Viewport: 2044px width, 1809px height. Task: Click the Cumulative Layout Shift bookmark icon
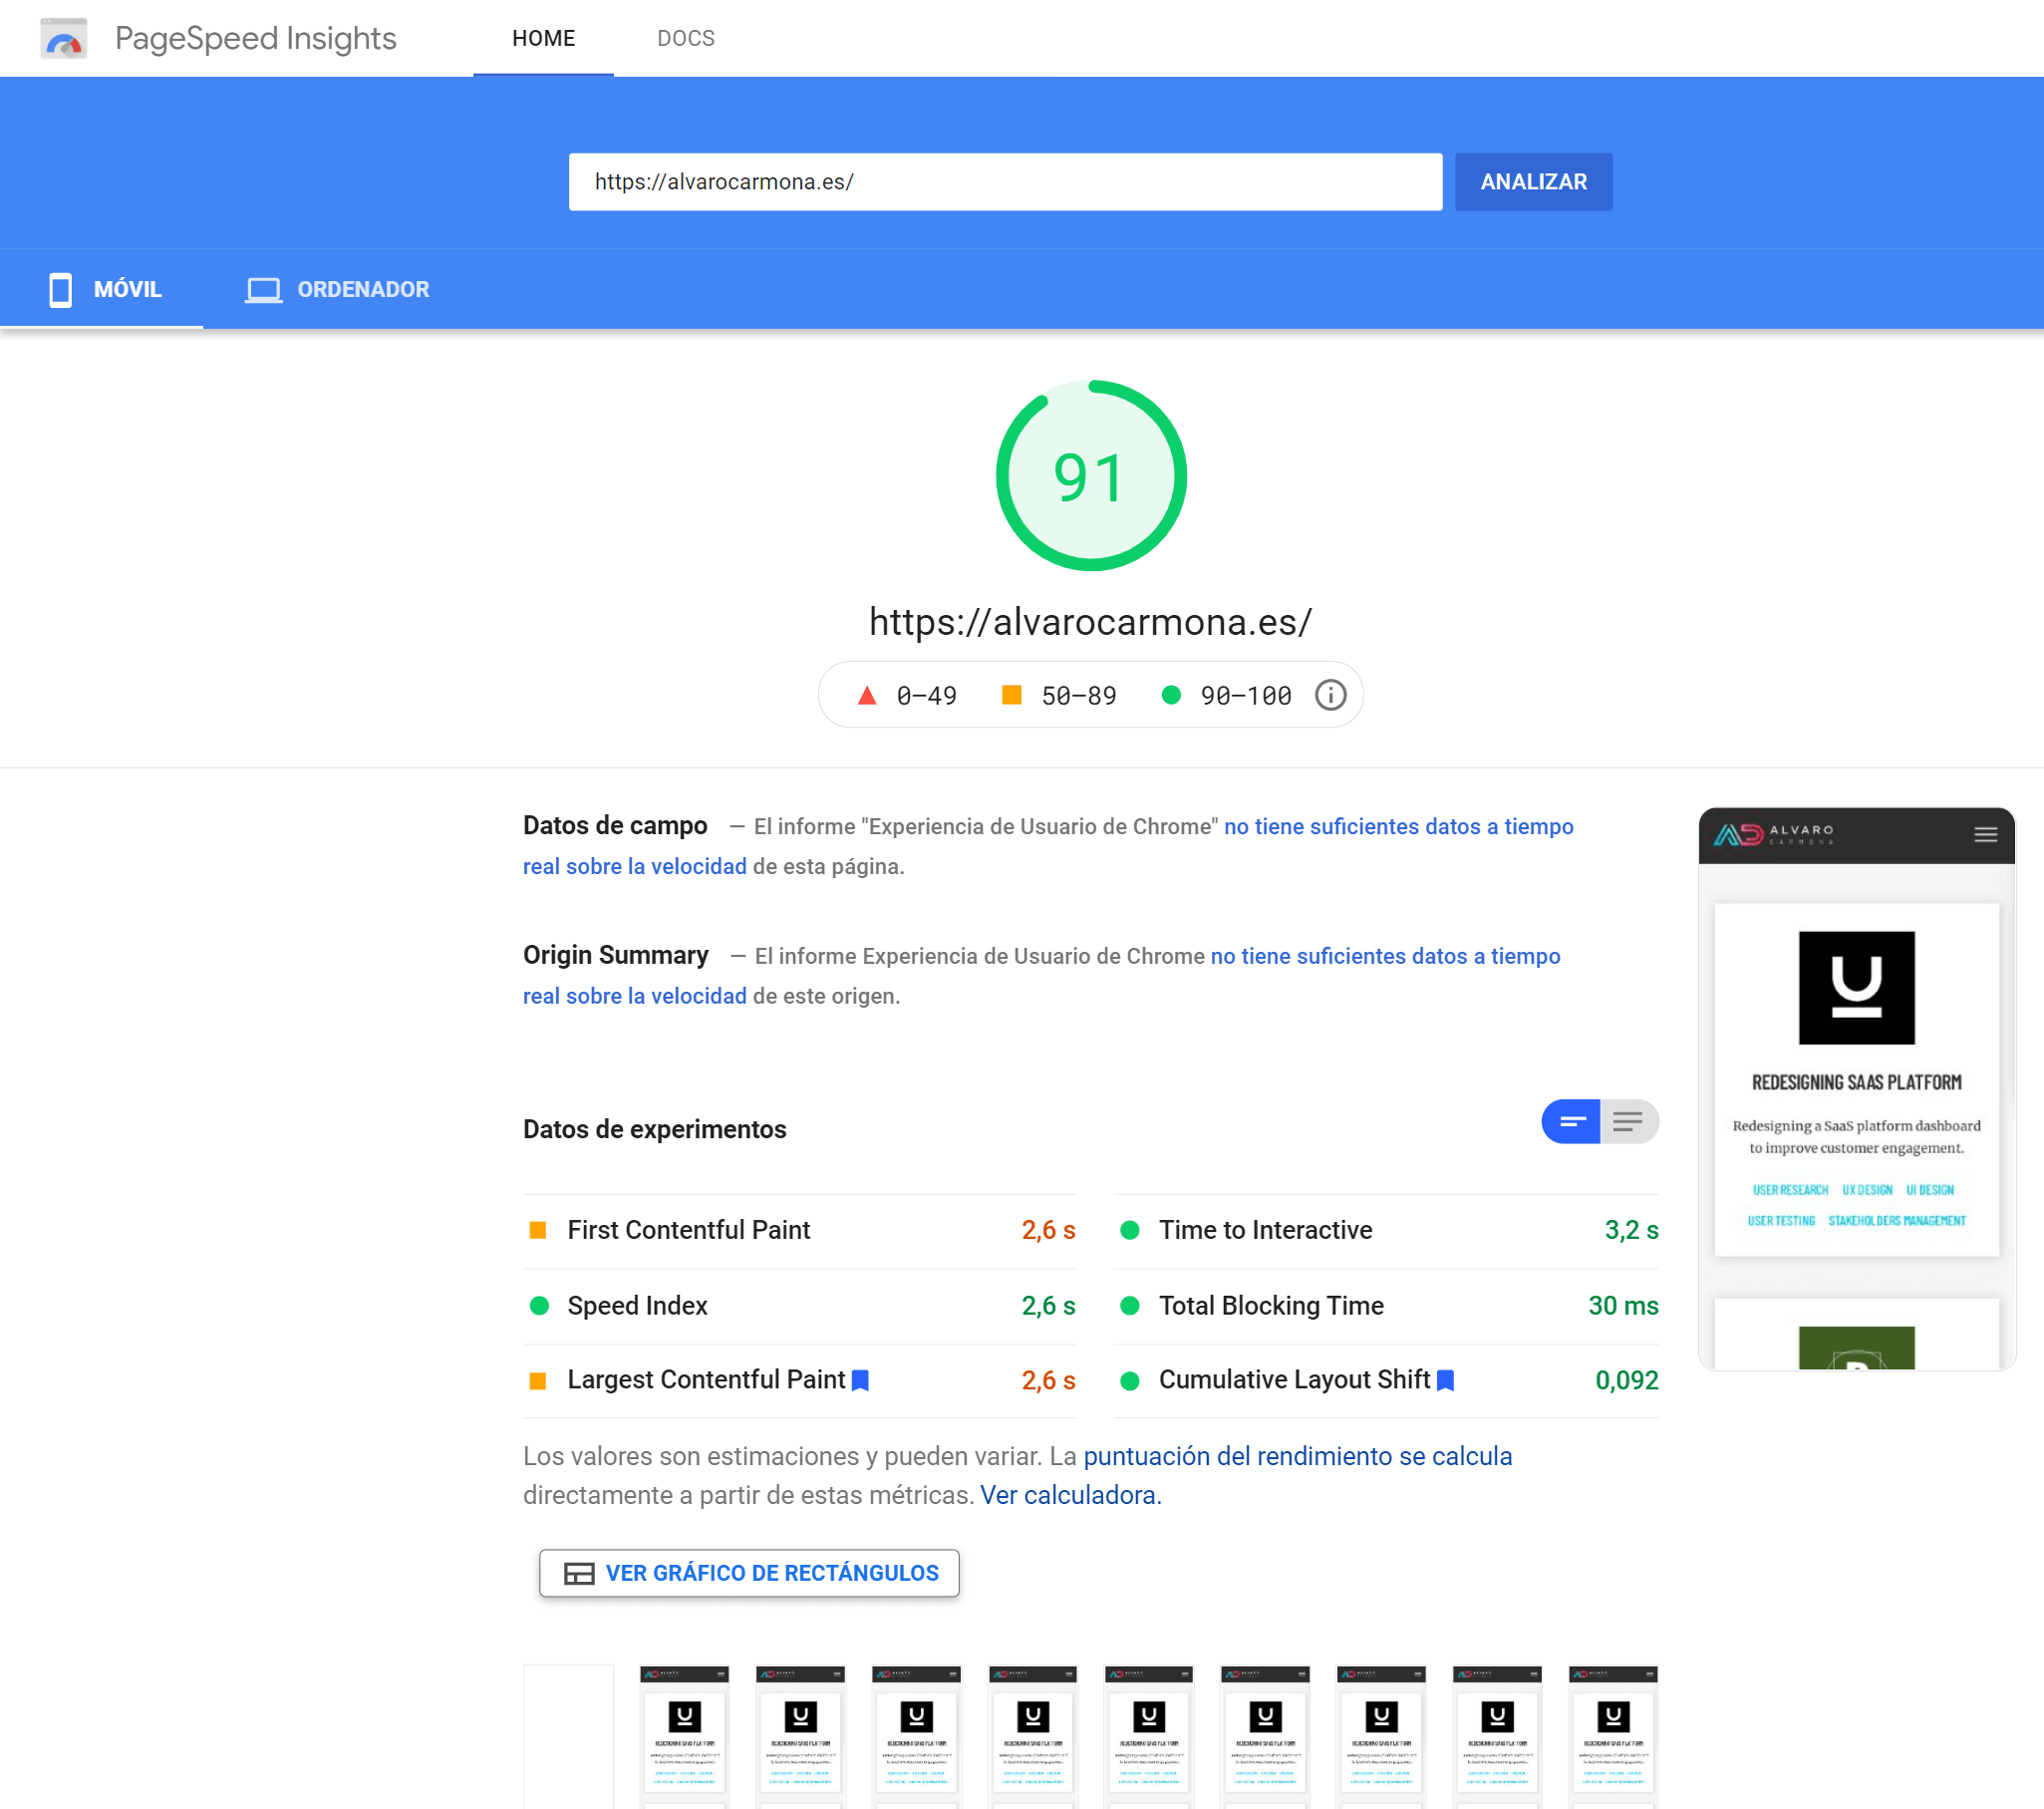(1445, 1380)
